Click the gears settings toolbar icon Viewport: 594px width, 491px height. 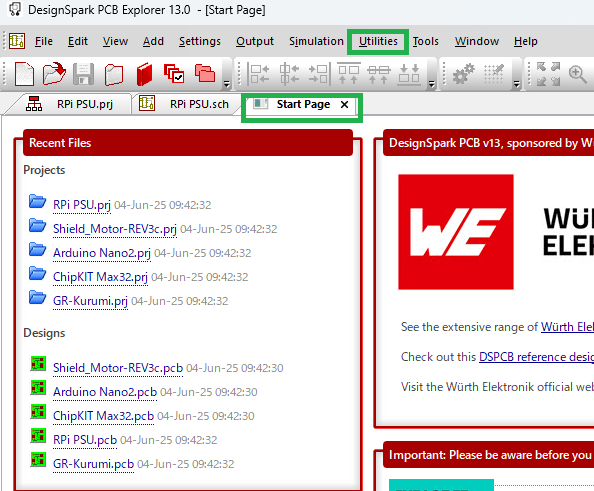(x=463, y=74)
